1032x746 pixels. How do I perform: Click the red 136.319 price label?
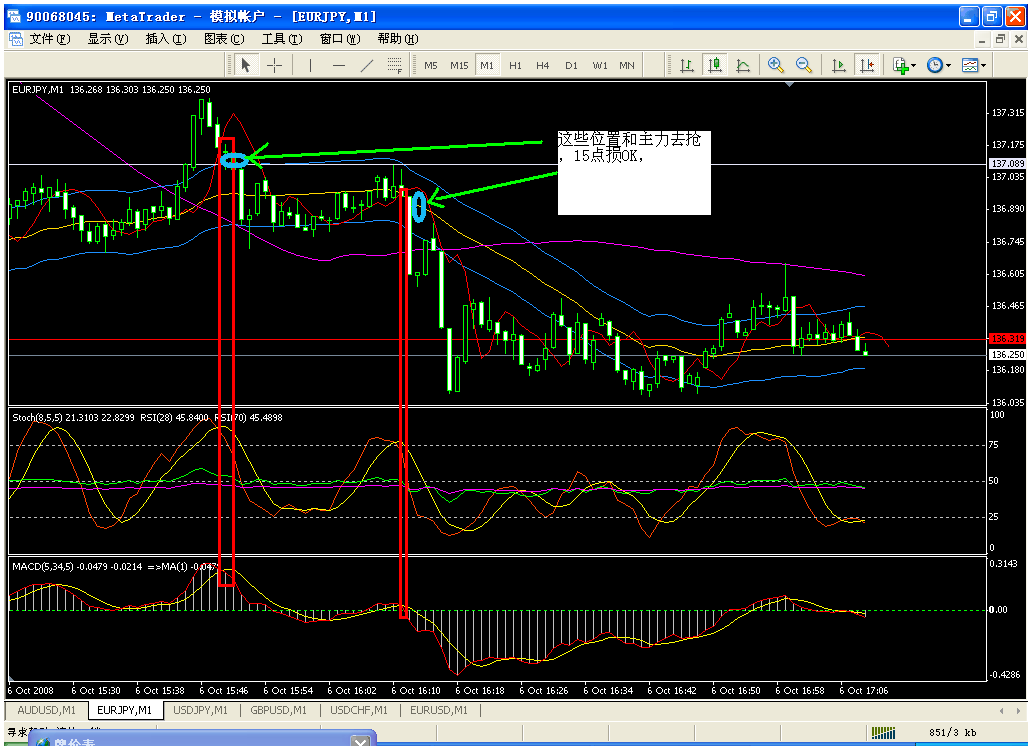coord(1008,338)
